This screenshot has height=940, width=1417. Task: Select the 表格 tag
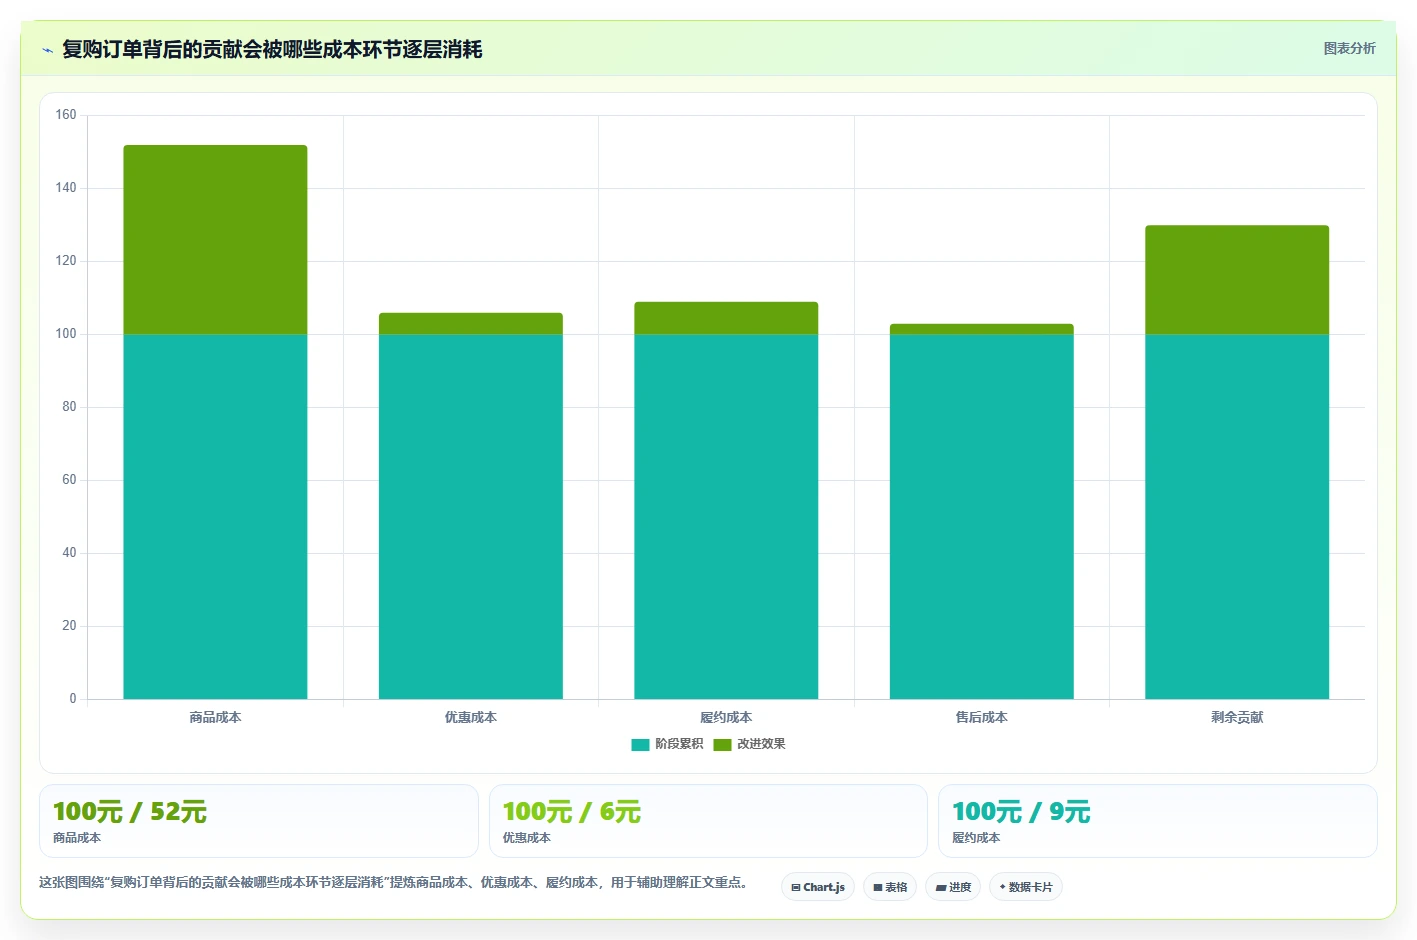[x=890, y=887]
